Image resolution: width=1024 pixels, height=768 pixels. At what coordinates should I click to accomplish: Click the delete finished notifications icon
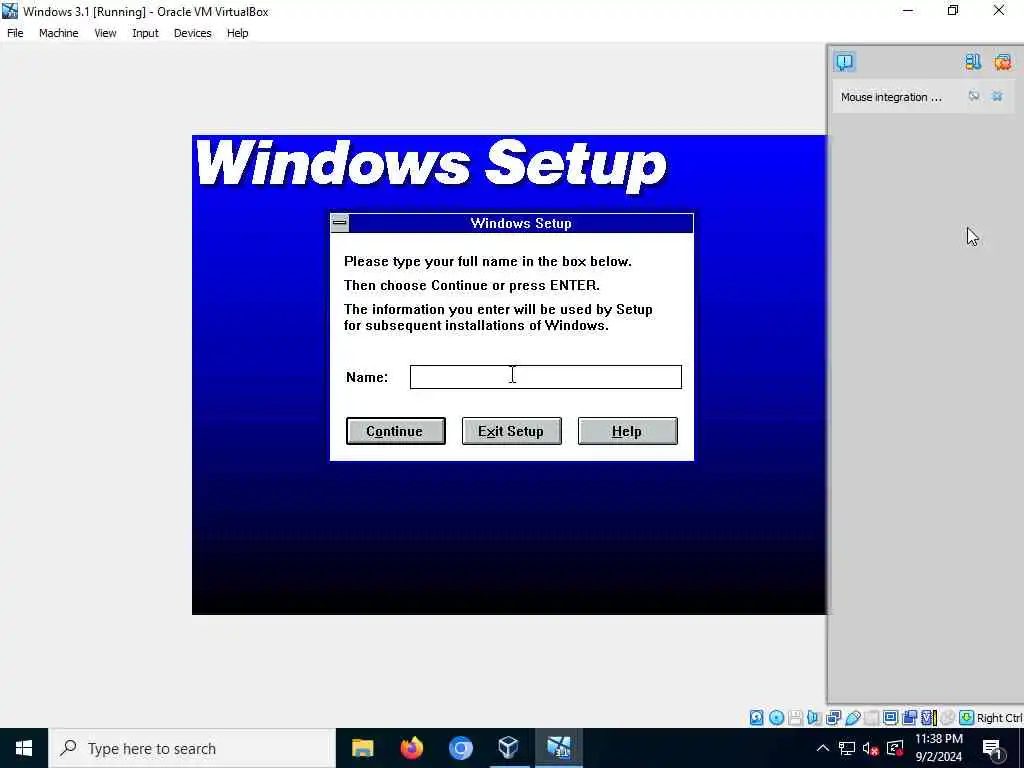point(1002,61)
